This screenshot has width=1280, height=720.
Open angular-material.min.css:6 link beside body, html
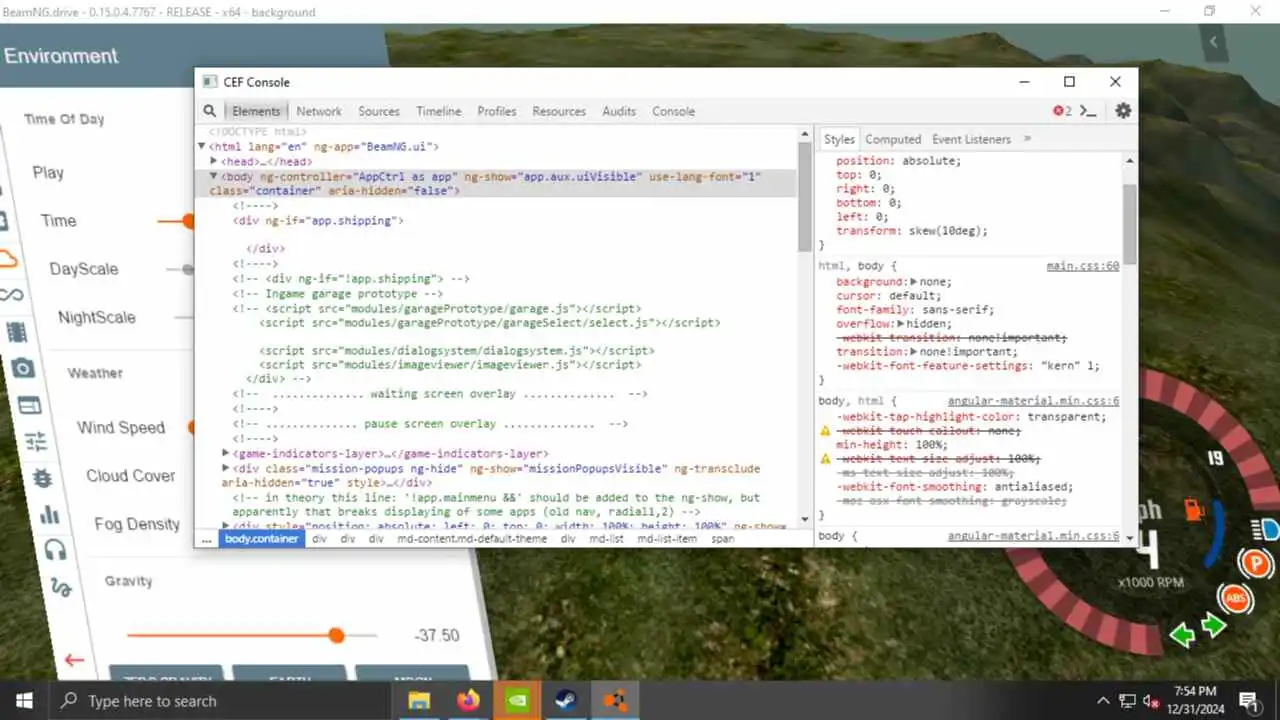coord(1034,401)
